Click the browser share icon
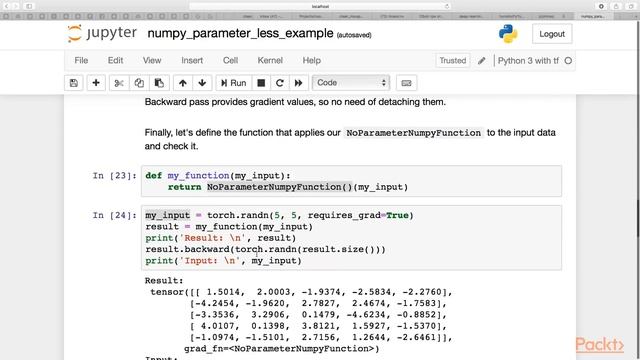Image resolution: width=640 pixels, height=360 pixels. point(616,6)
